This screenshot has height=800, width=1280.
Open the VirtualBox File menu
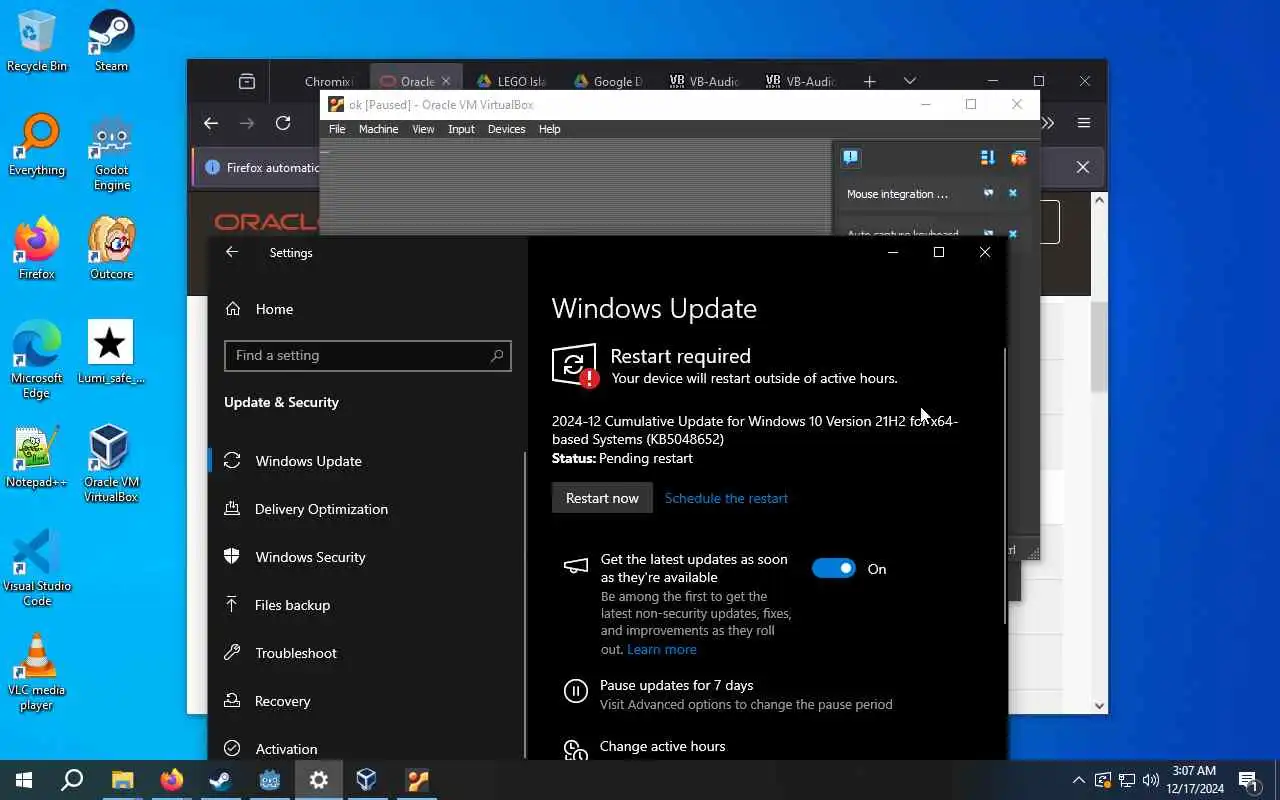coord(337,129)
